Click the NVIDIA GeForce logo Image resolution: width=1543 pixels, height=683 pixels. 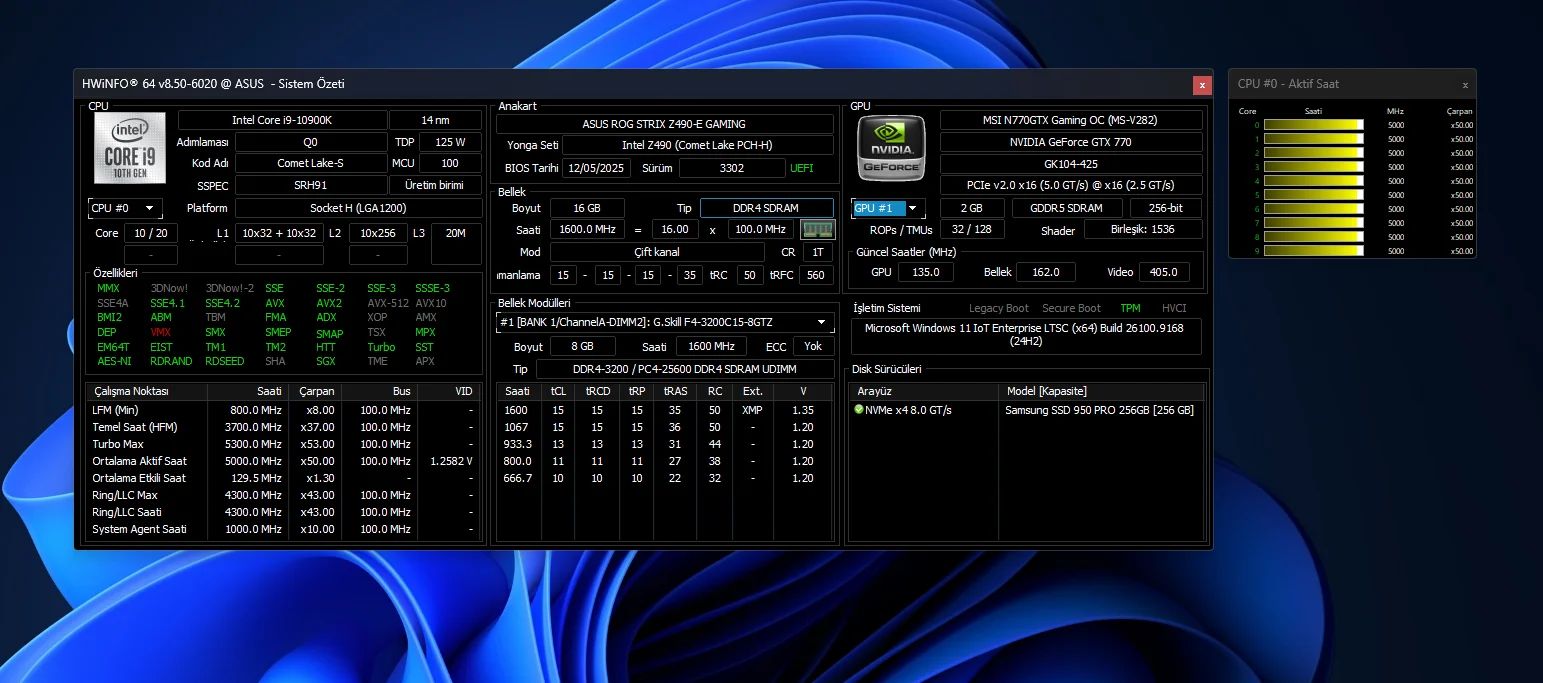(x=890, y=150)
